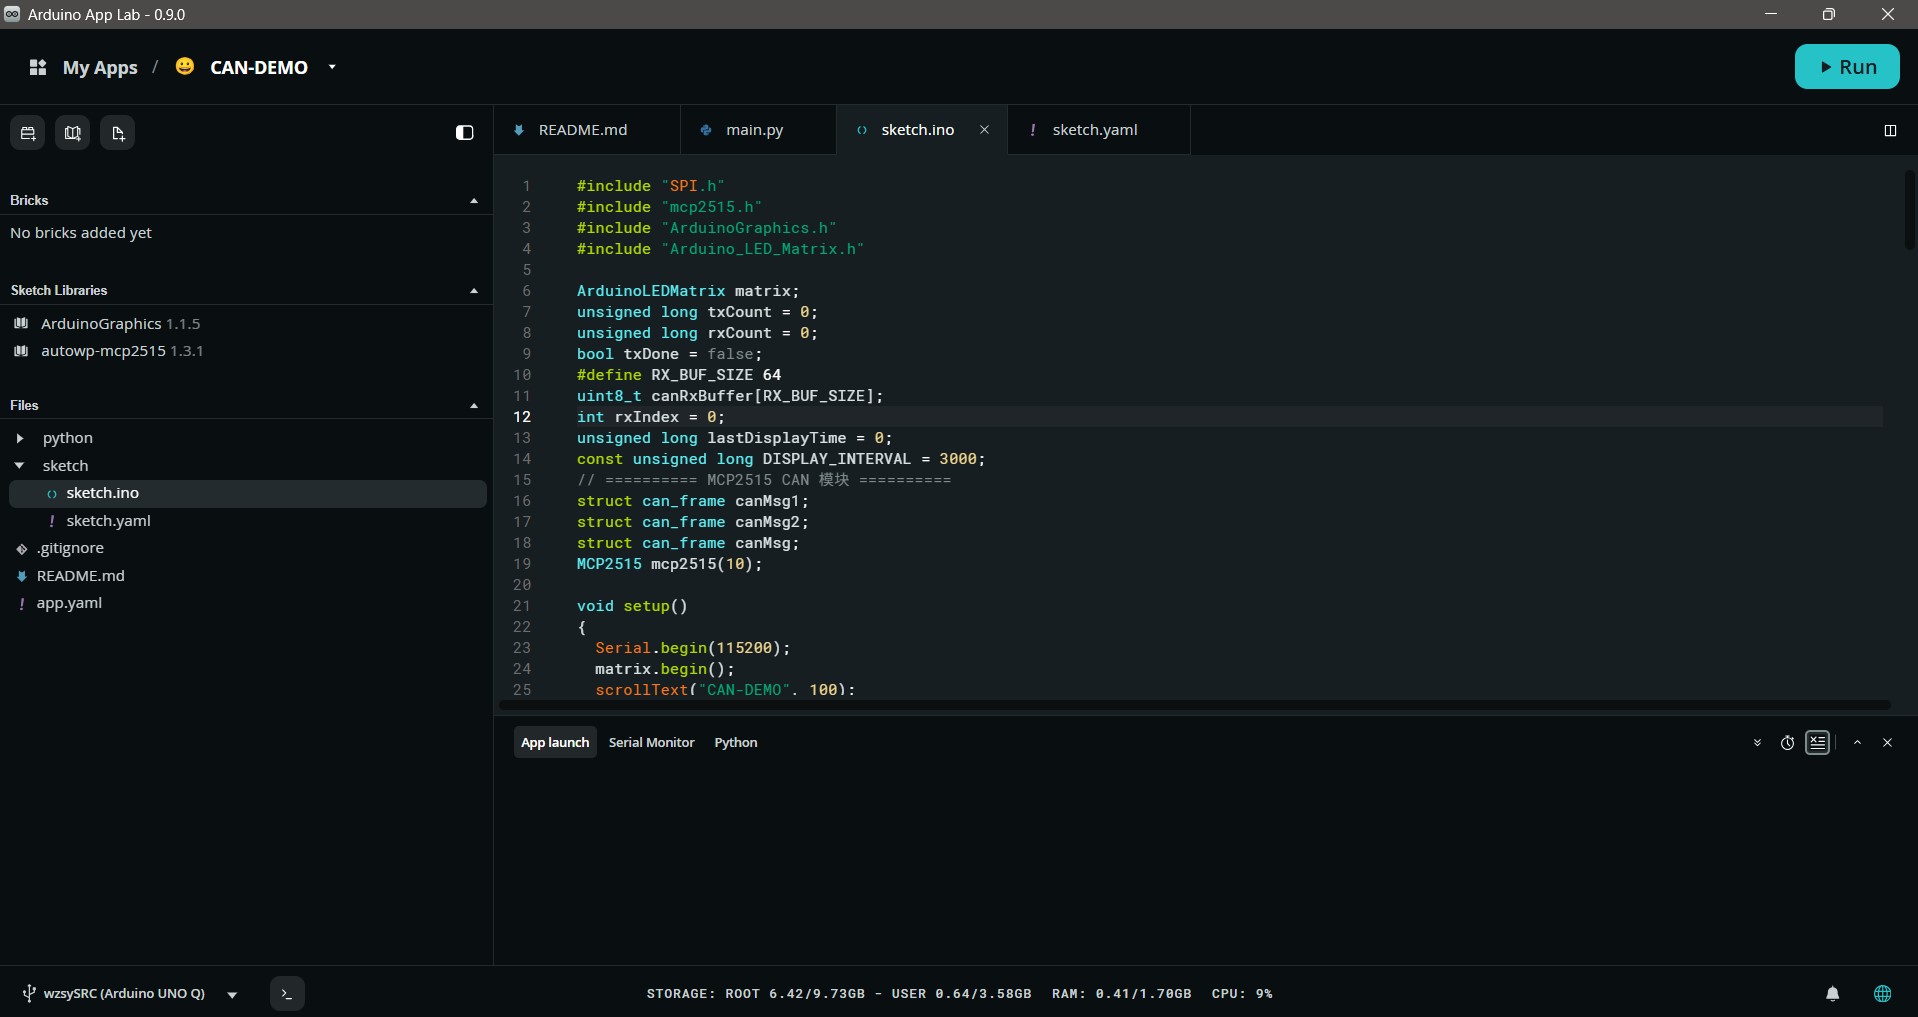Collapse the Bricks section

tap(474, 201)
